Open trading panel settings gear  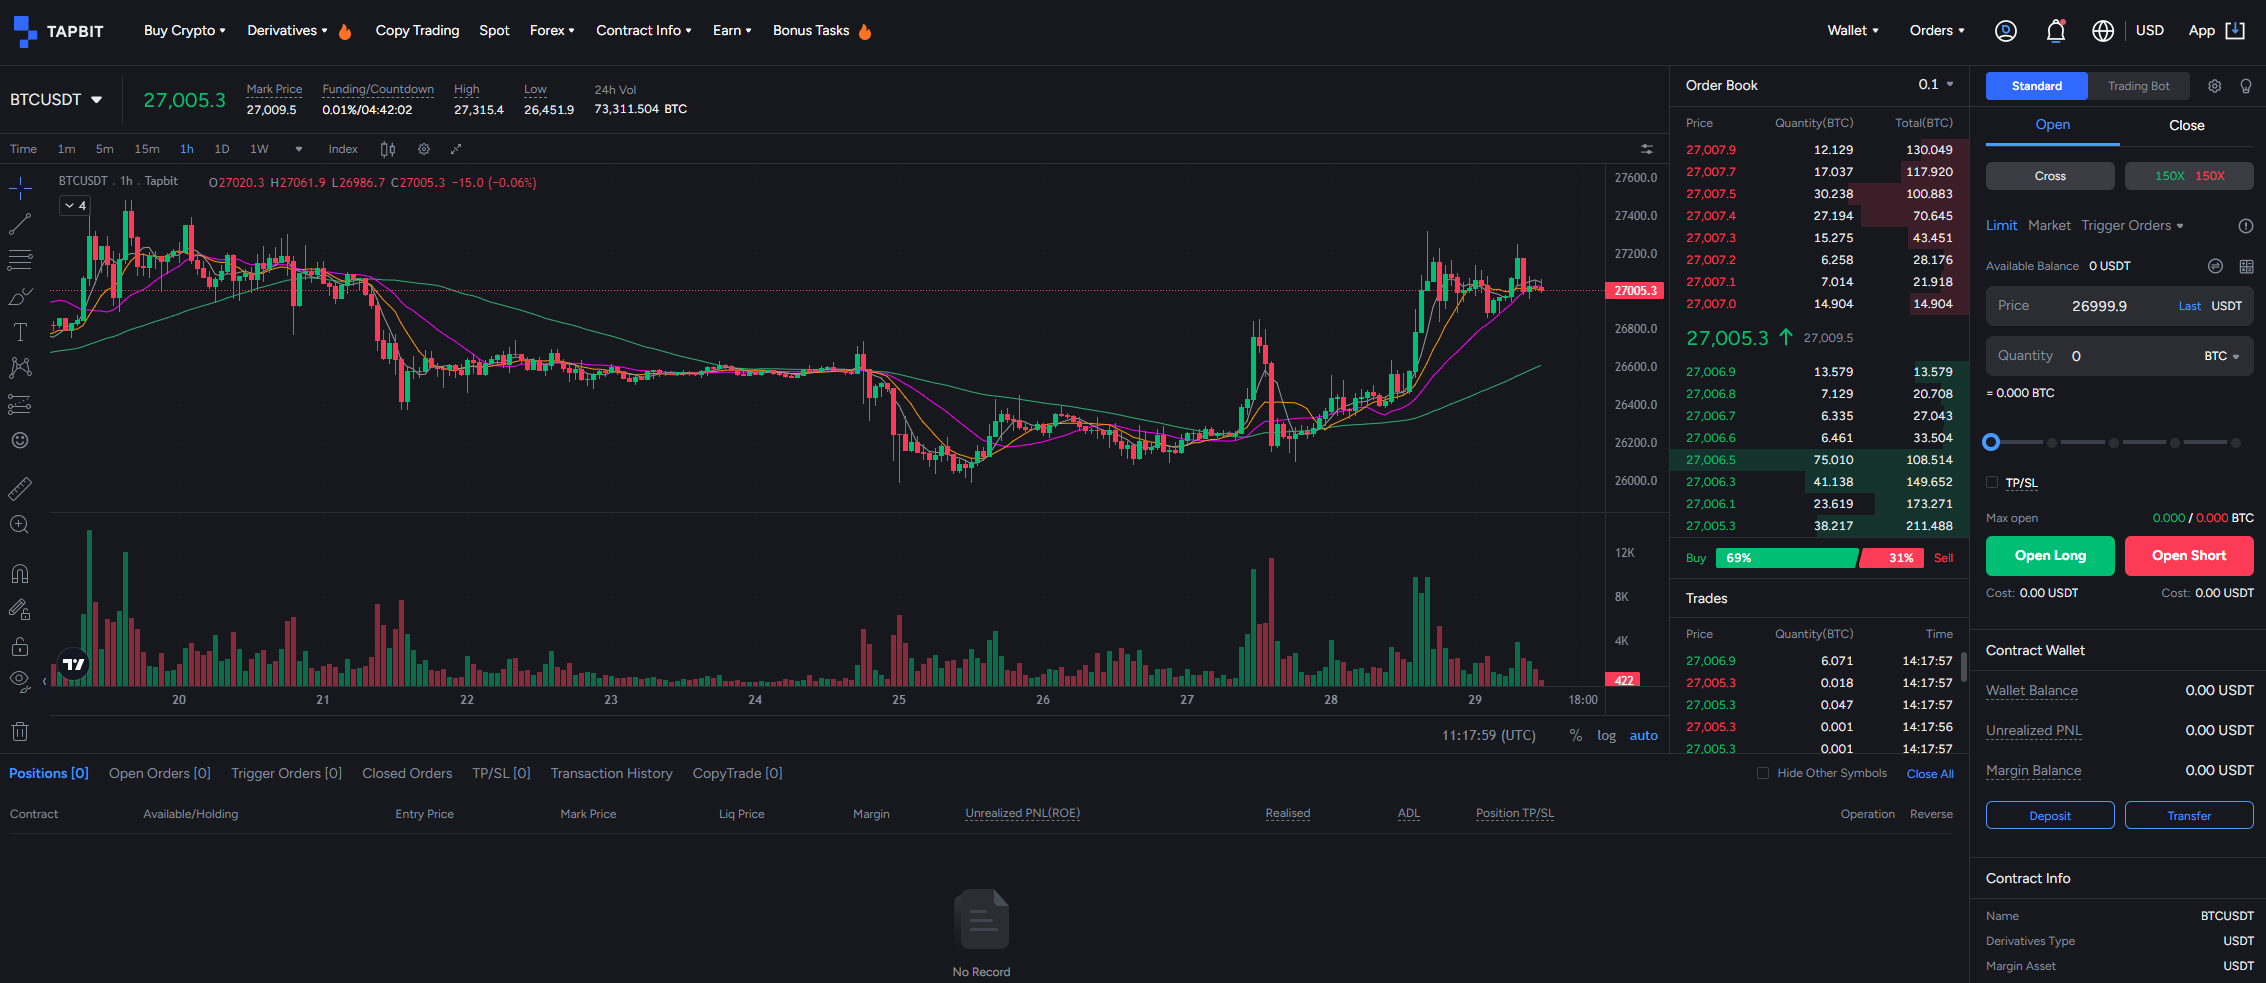coord(2215,86)
